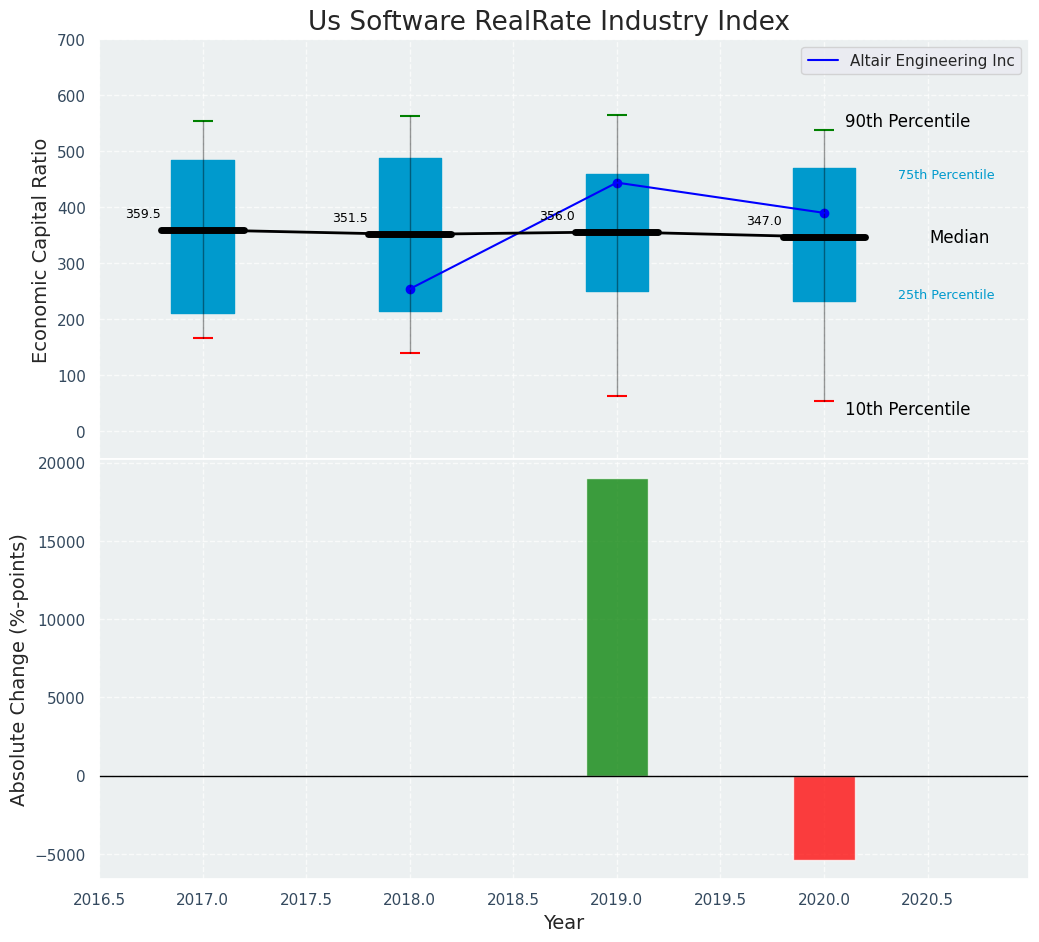Click the chart title Us Software RealRate Industry Index
1039x942 pixels.
tap(549, 21)
